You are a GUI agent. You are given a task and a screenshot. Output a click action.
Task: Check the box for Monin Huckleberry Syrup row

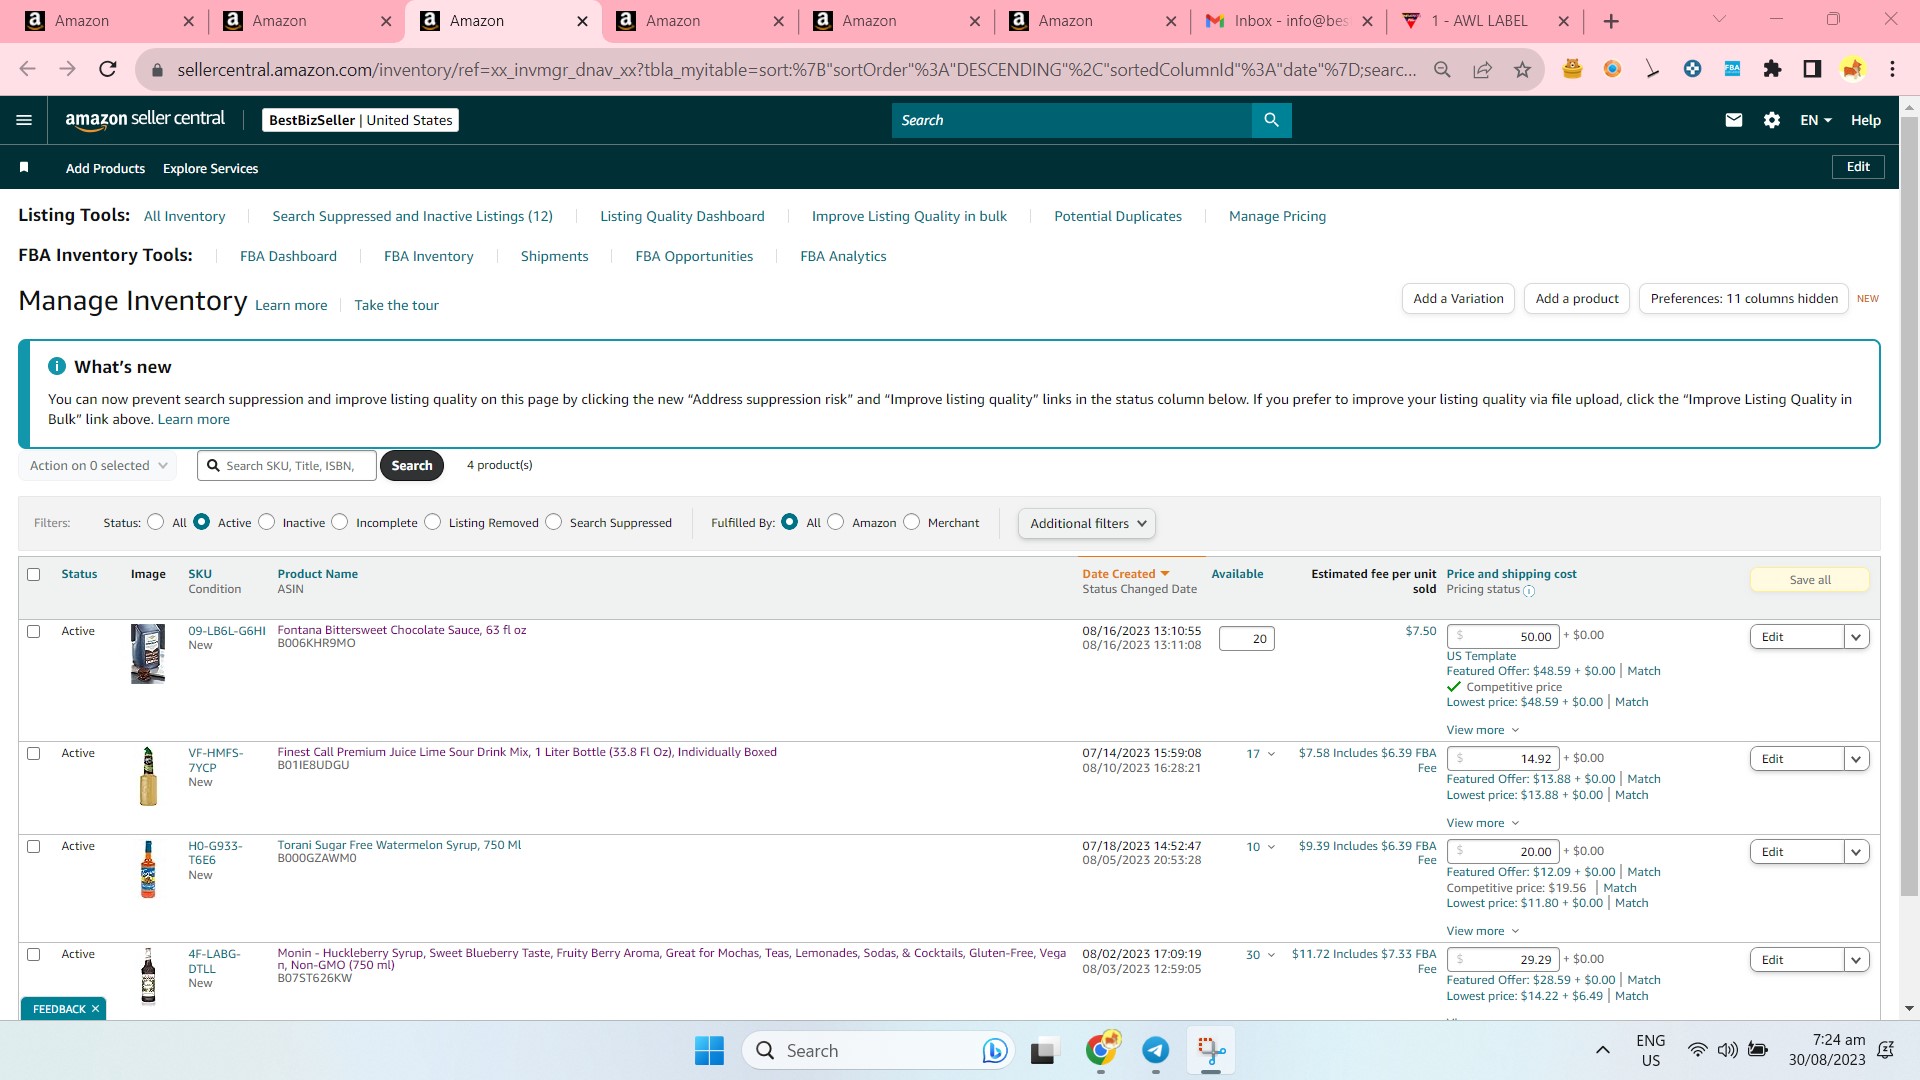point(34,954)
